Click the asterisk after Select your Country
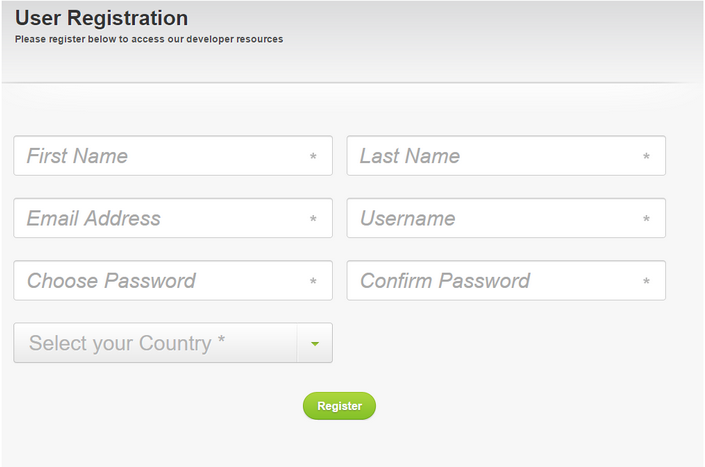This screenshot has height=467, width=705. 221,339
